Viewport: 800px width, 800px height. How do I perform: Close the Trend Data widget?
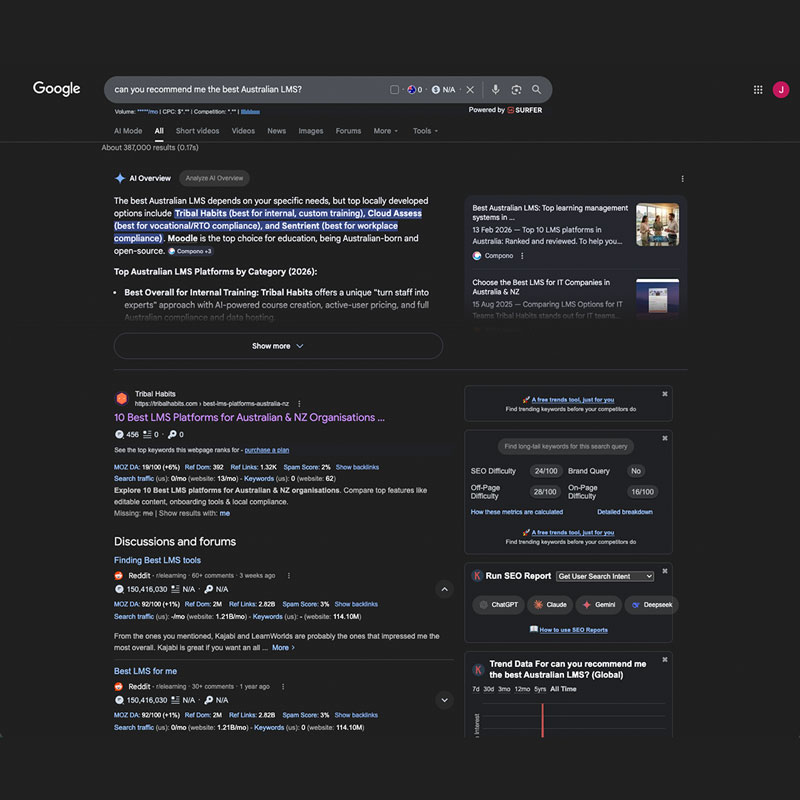pos(664,660)
